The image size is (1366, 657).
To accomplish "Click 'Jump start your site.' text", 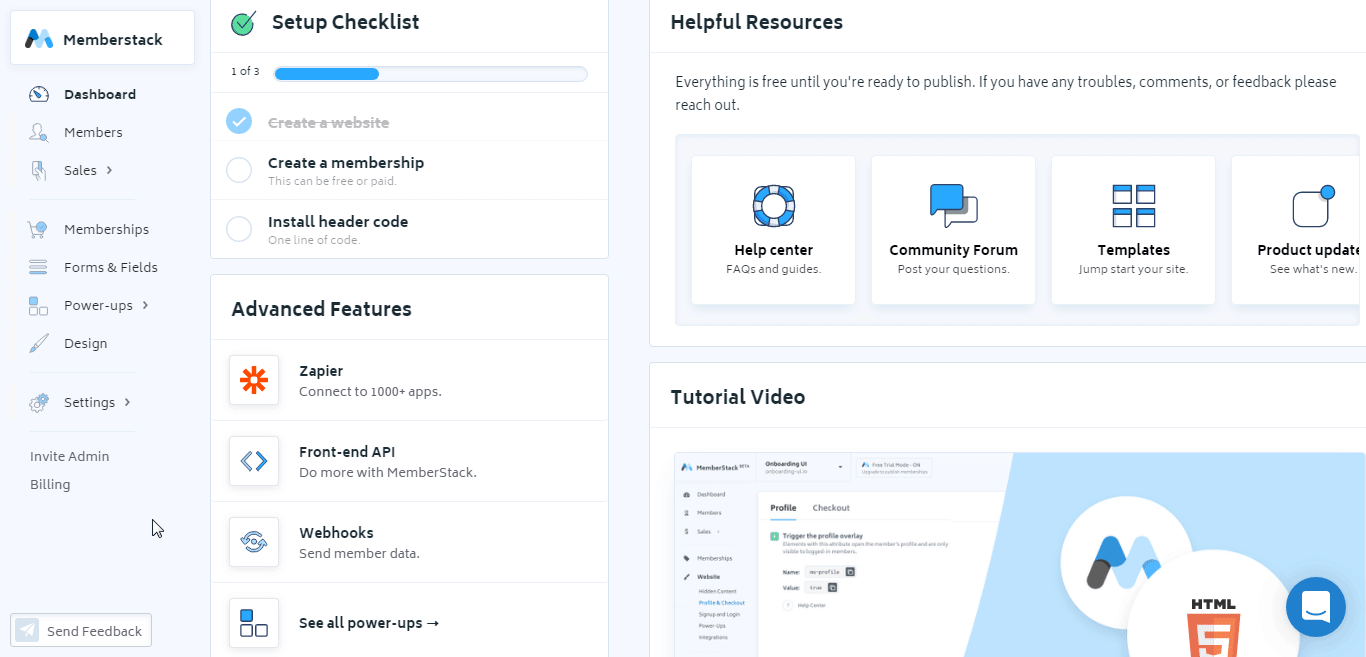I will [1133, 269].
